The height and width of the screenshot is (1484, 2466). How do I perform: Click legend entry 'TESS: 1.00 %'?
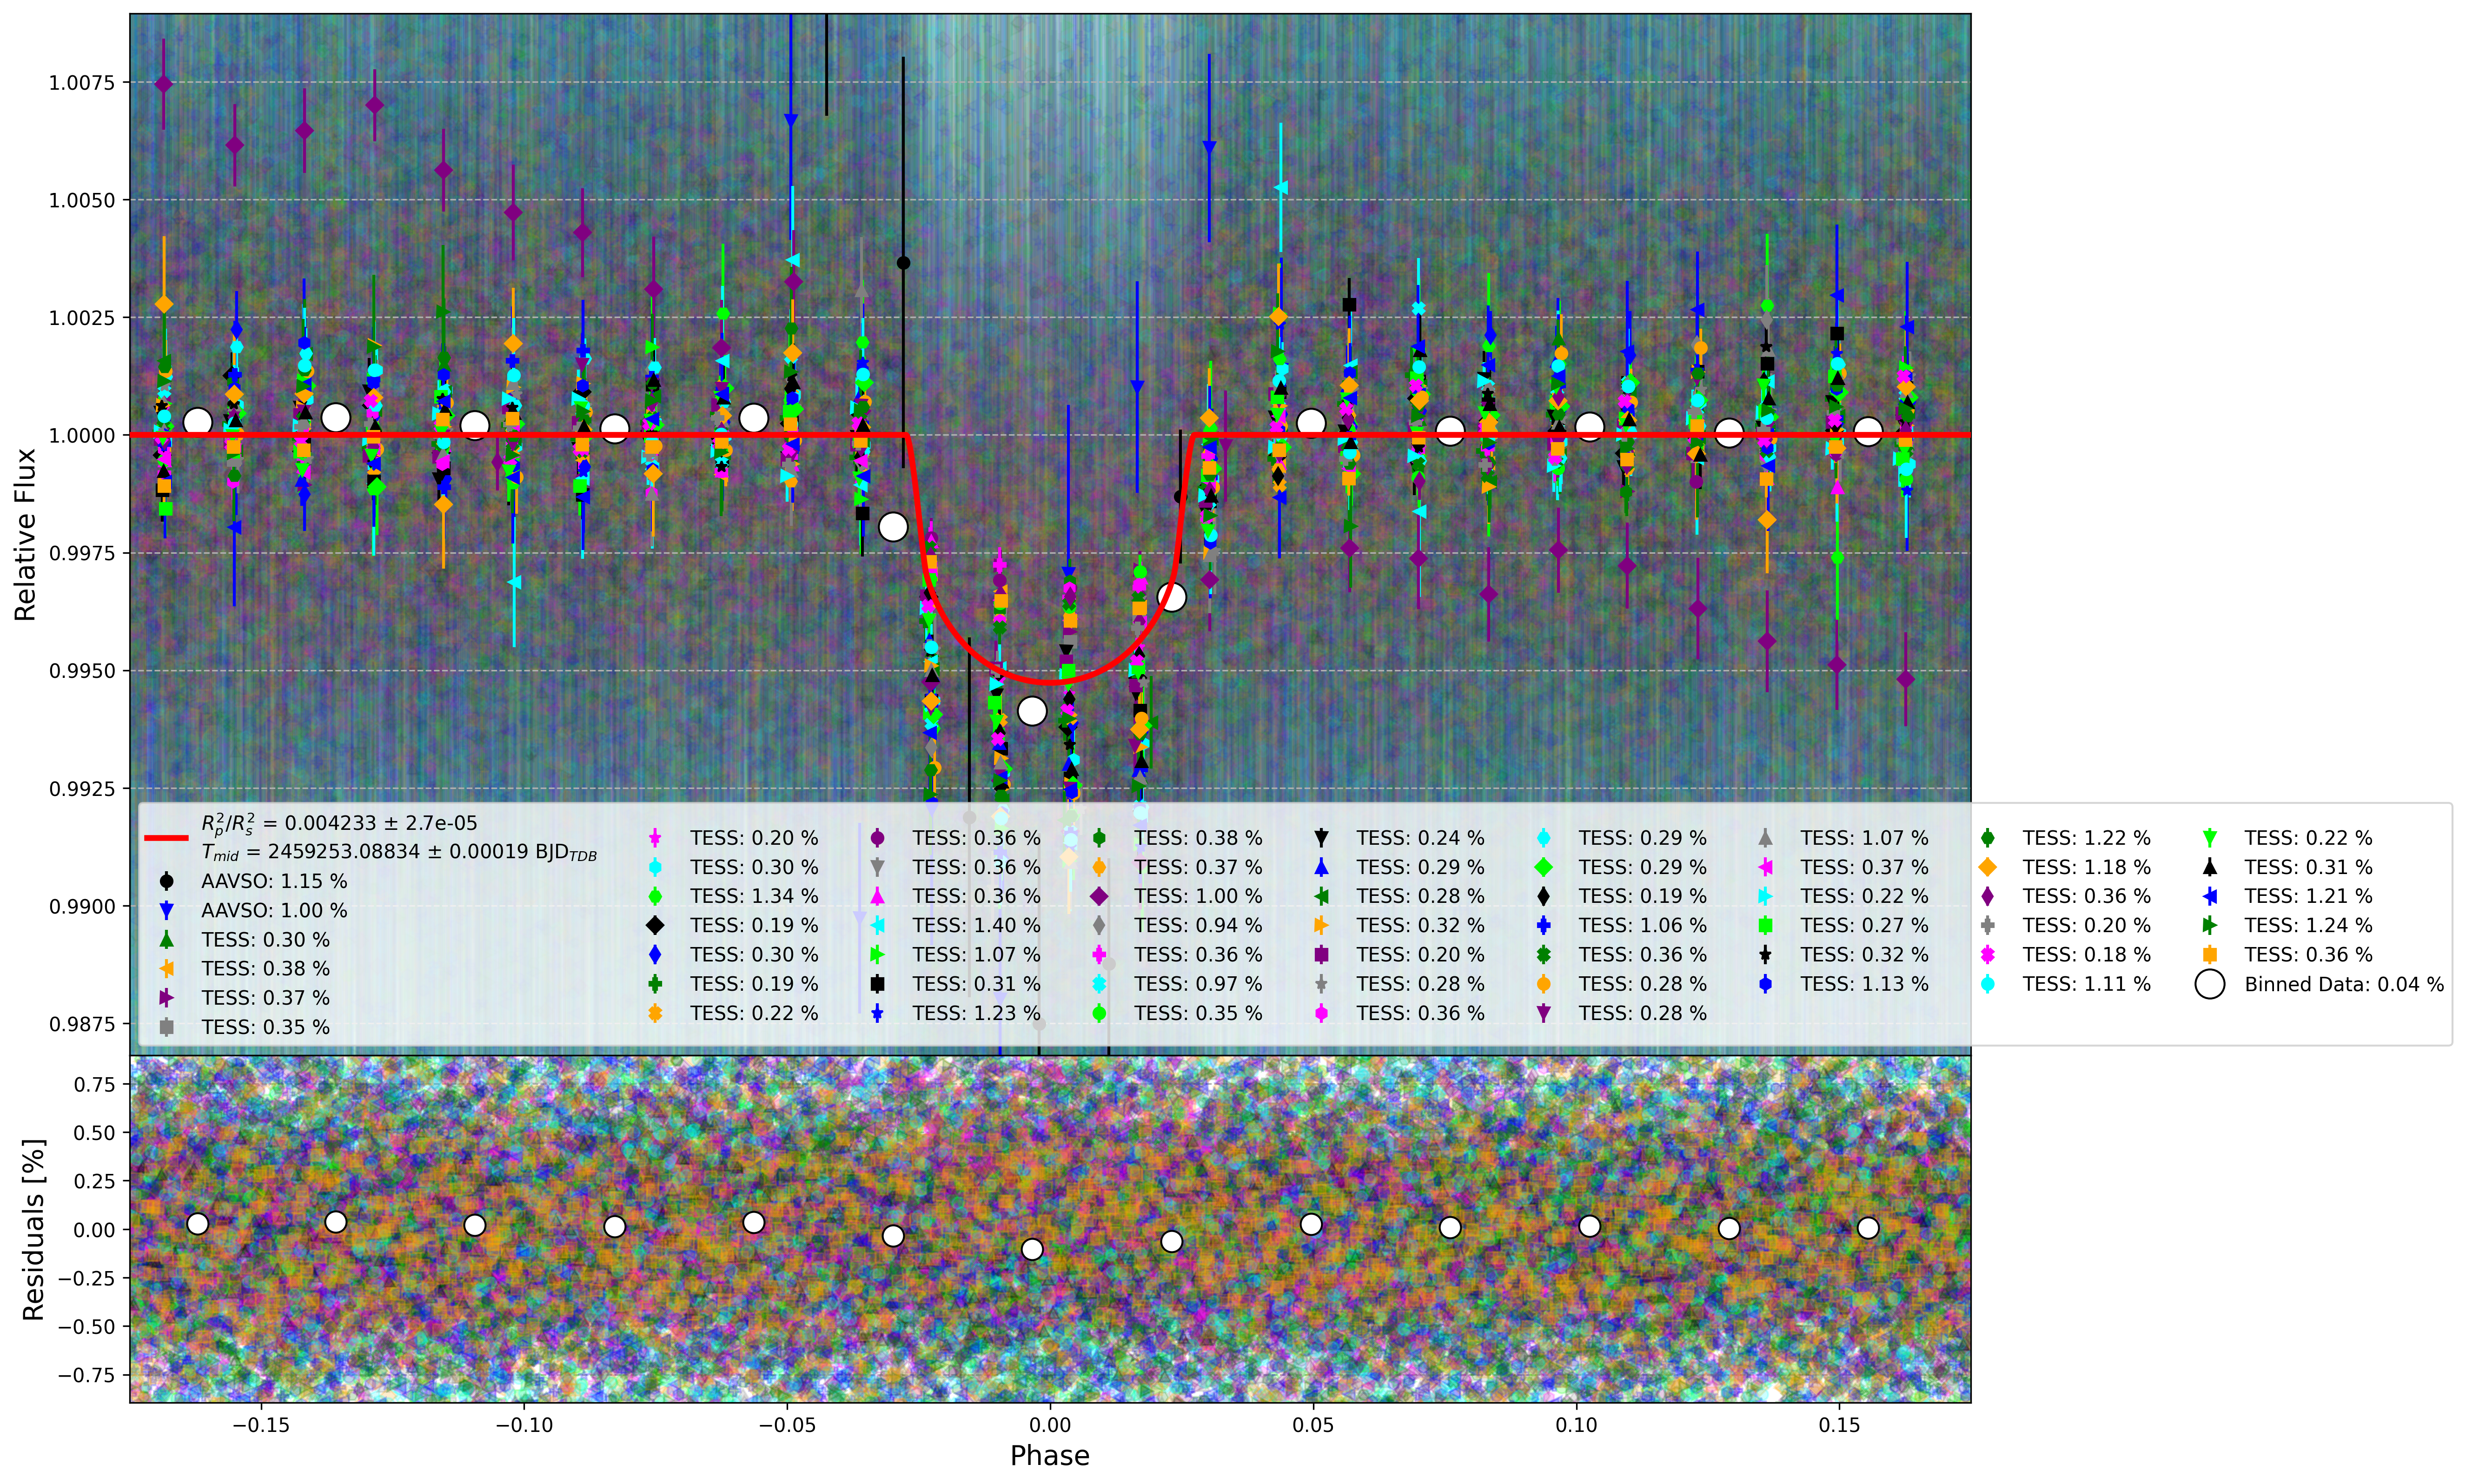[1198, 897]
